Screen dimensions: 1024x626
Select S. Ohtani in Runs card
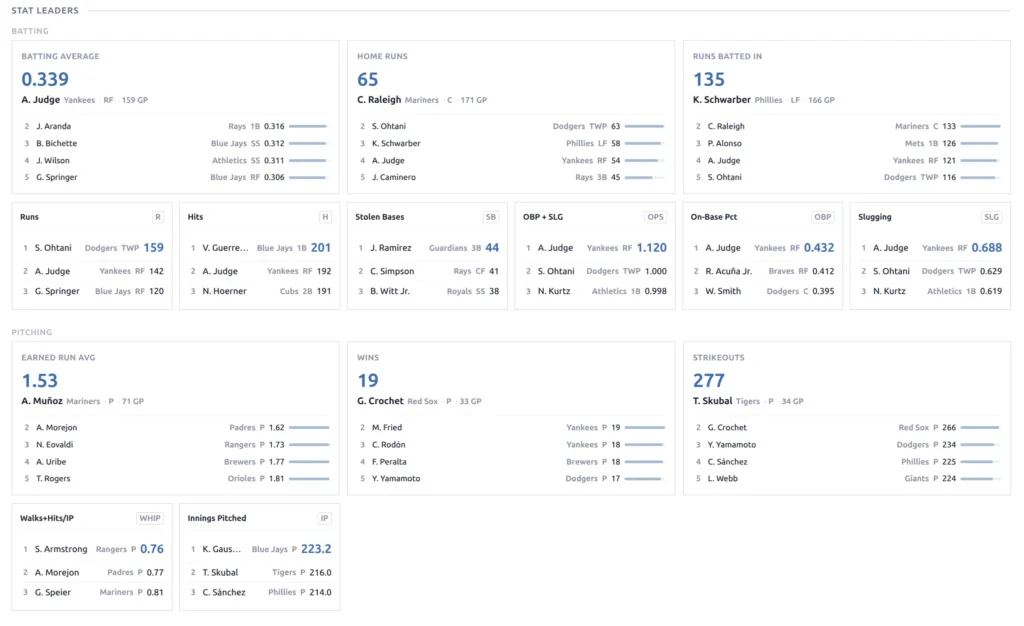53,248
